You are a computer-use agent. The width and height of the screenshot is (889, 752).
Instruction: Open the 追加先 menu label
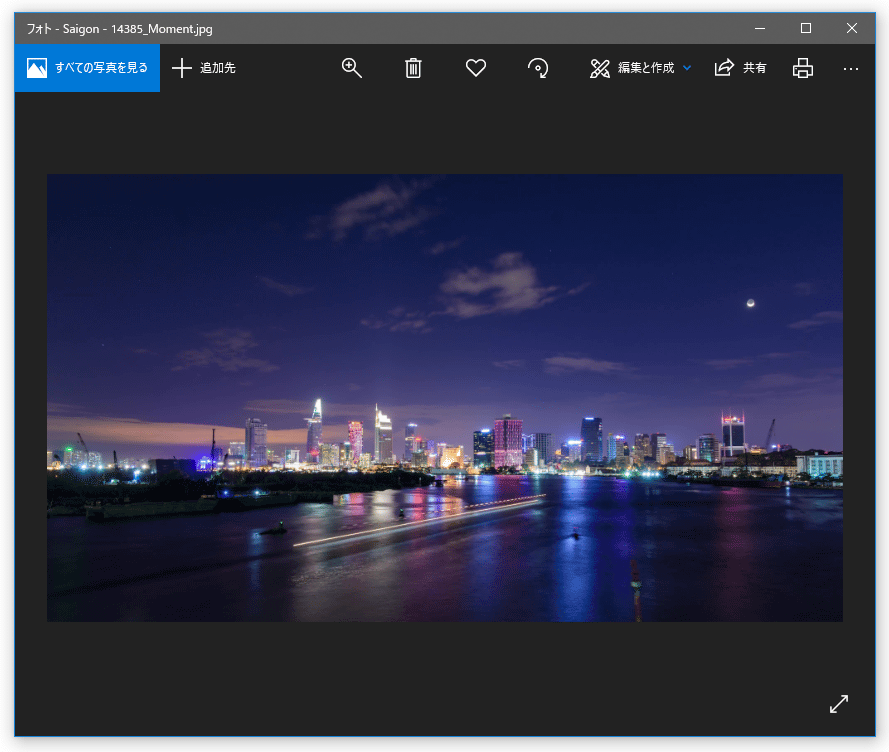[x=218, y=68]
